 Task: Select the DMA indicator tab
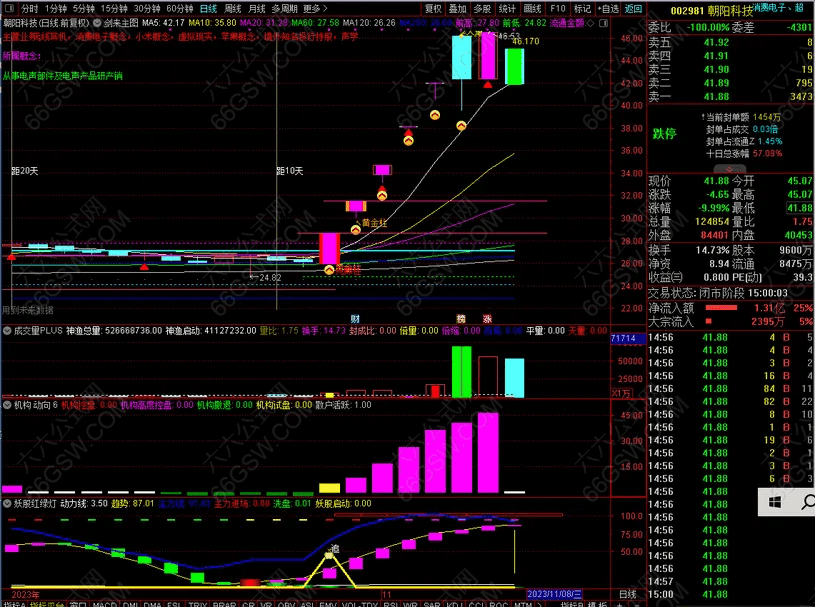(x=152, y=603)
